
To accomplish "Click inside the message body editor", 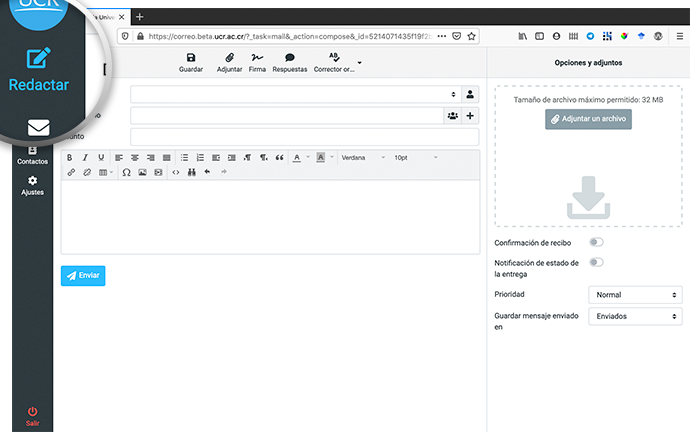I will pos(270,215).
